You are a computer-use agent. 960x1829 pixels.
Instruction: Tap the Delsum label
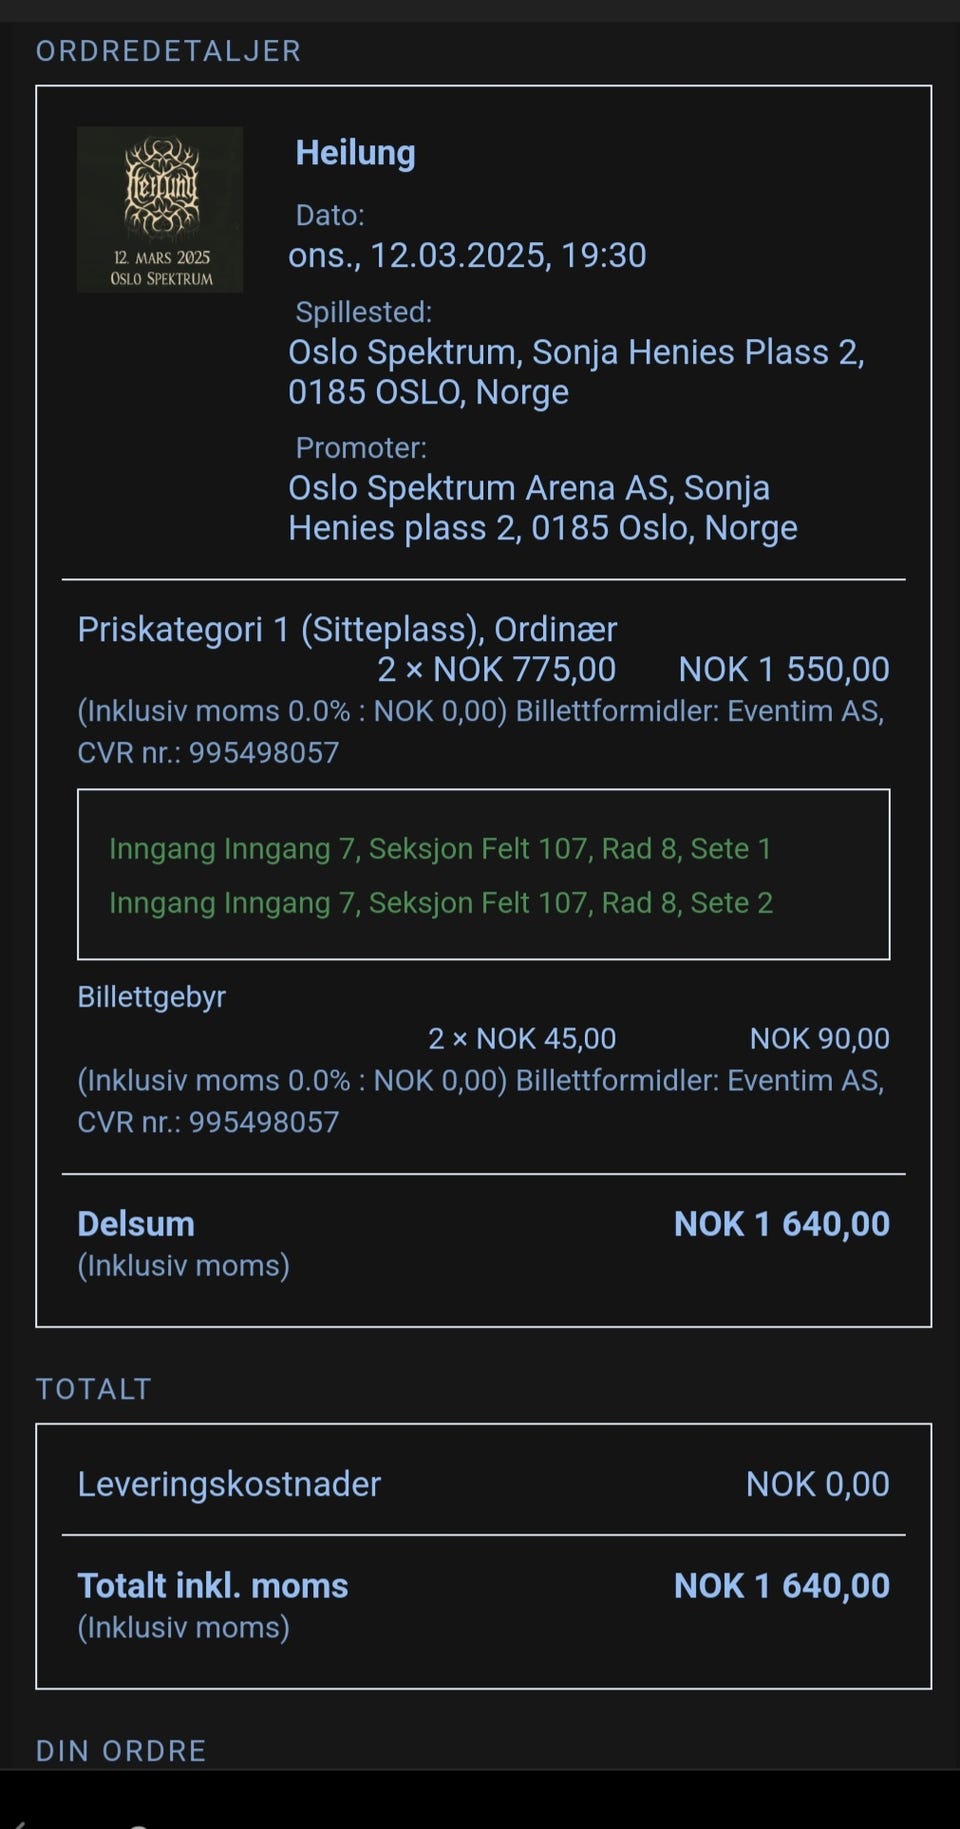click(136, 1224)
